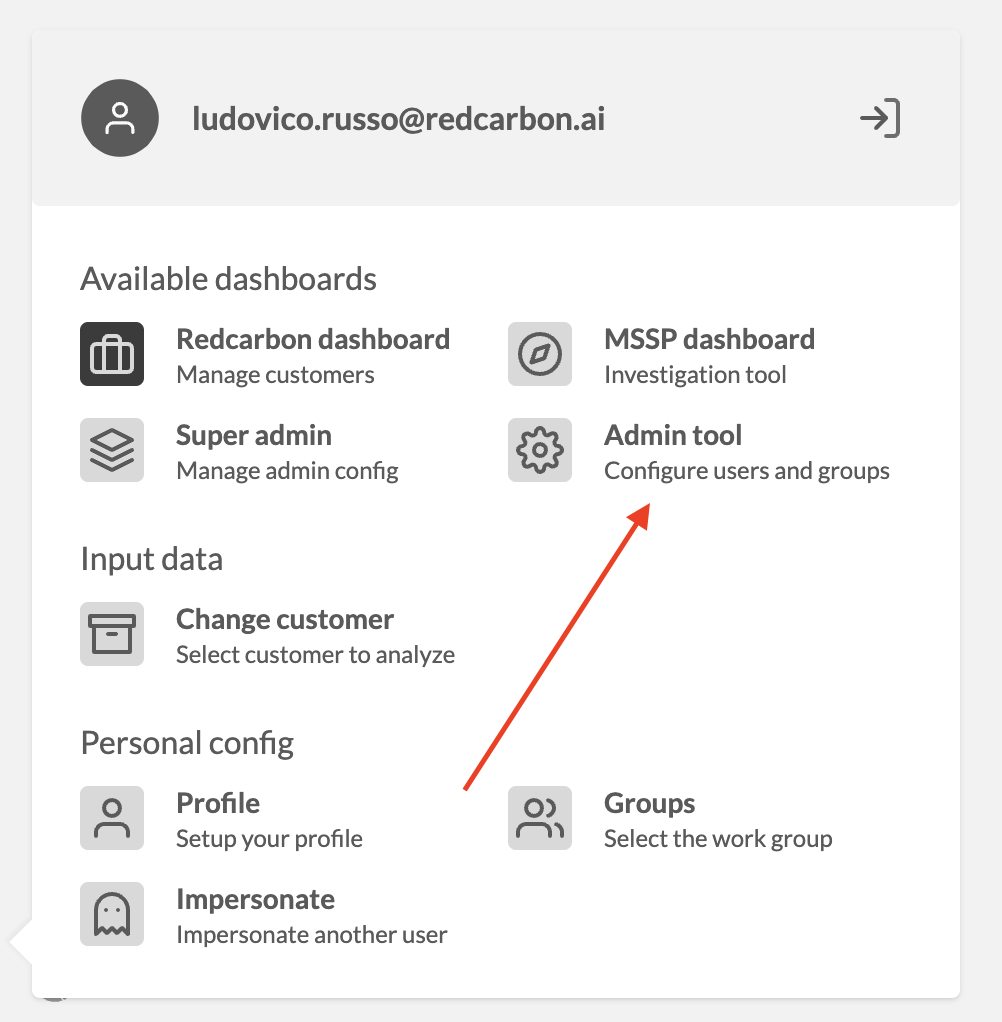This screenshot has height=1022, width=1002.
Task: Click the MSSP dashboard compass icon
Action: point(540,354)
